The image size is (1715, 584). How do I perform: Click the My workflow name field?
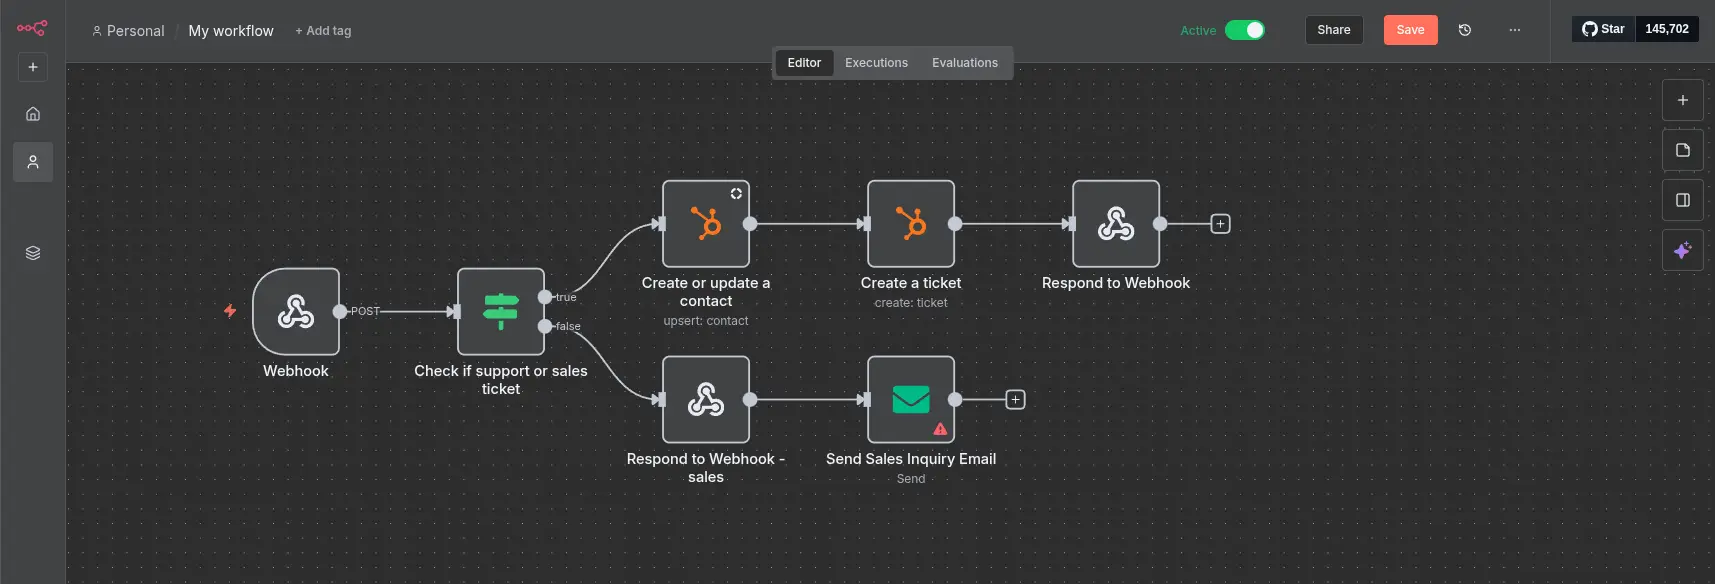231,31
